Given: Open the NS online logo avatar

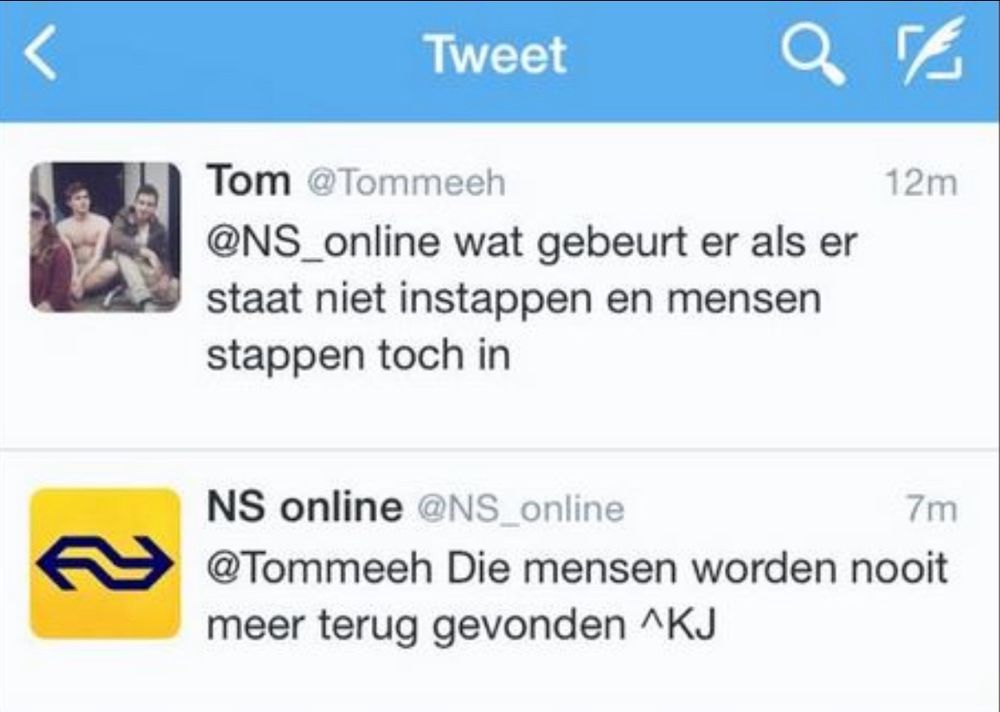Looking at the screenshot, I should 105,563.
